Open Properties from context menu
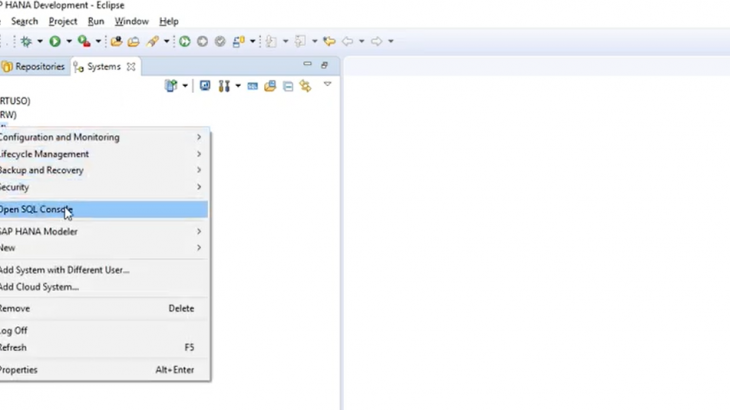Screen dimensions: 730x410 103,370
